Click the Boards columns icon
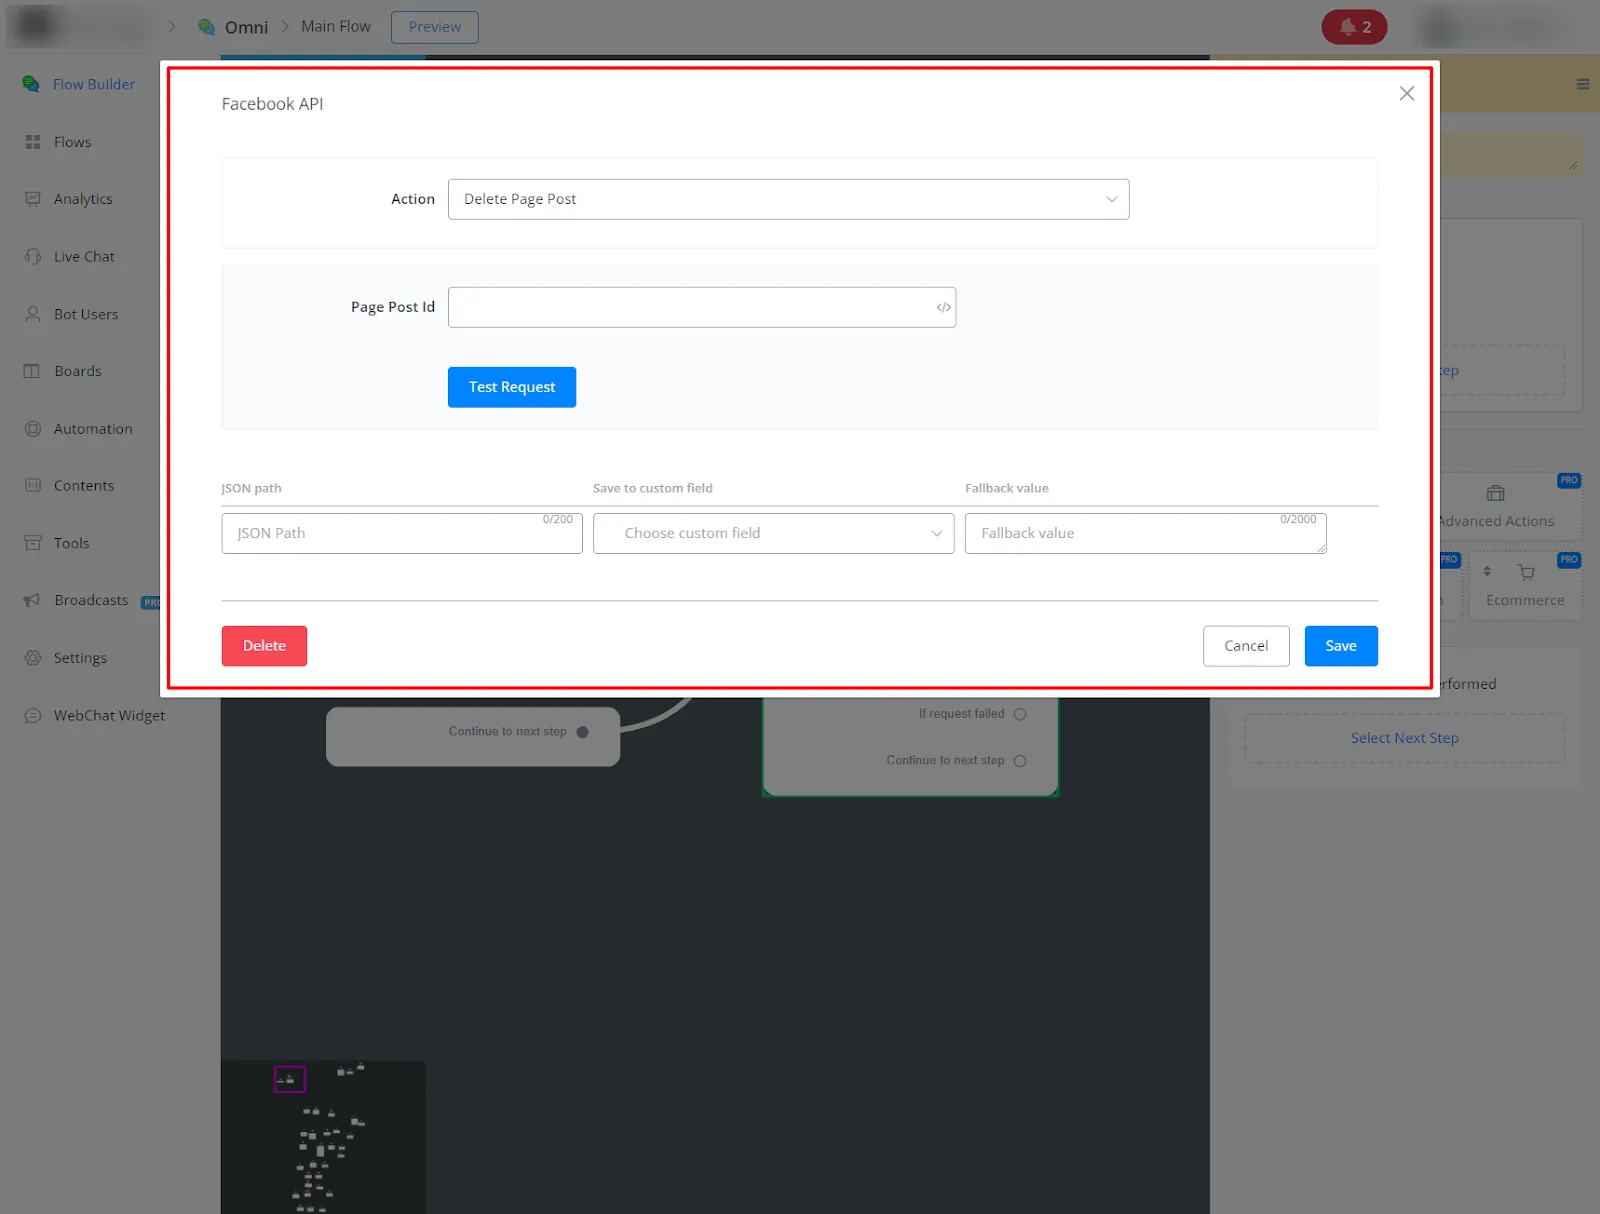Screen dimensions: 1600x1214 coord(32,371)
